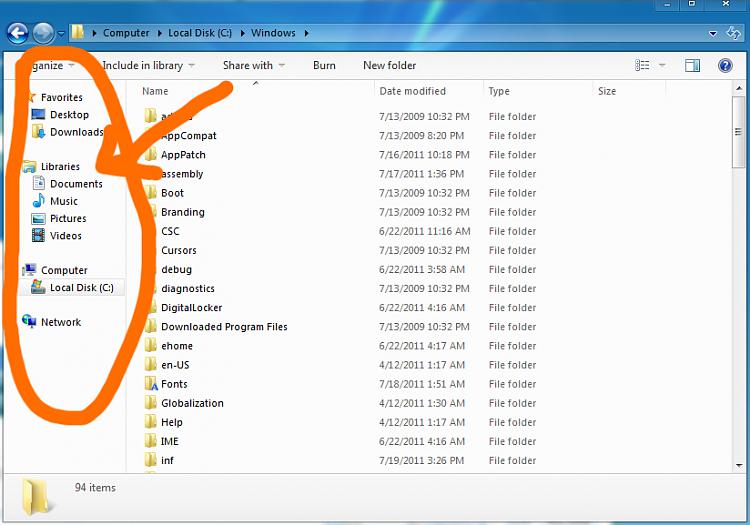Open the address bar history dropdown
The height and width of the screenshot is (525, 750).
point(713,33)
